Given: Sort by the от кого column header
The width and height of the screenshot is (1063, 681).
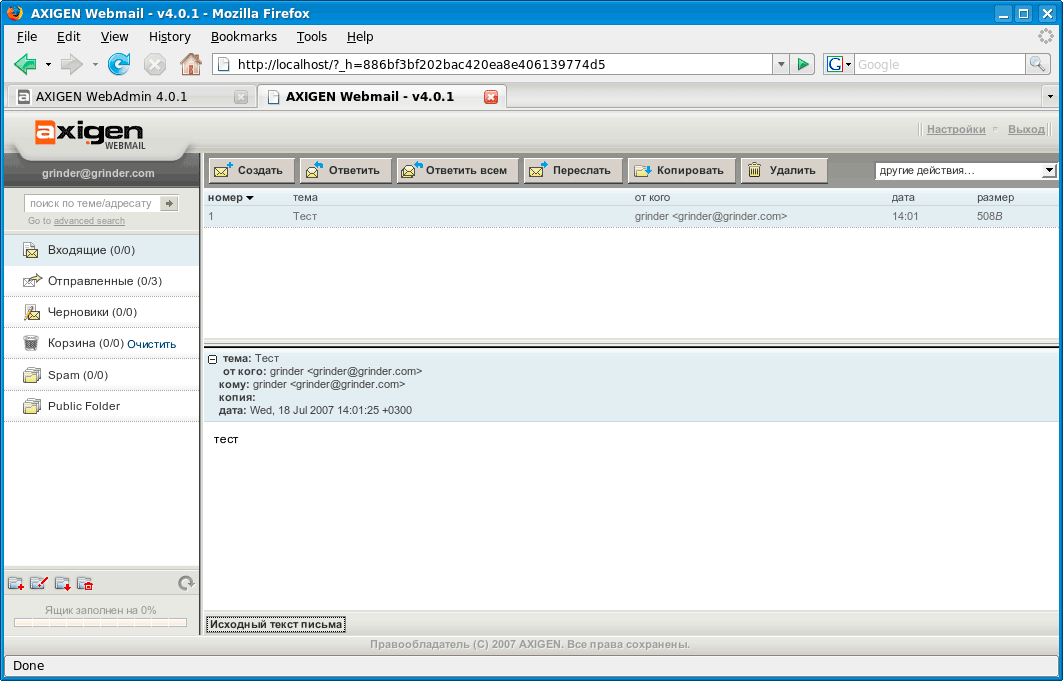Looking at the screenshot, I should click(652, 197).
